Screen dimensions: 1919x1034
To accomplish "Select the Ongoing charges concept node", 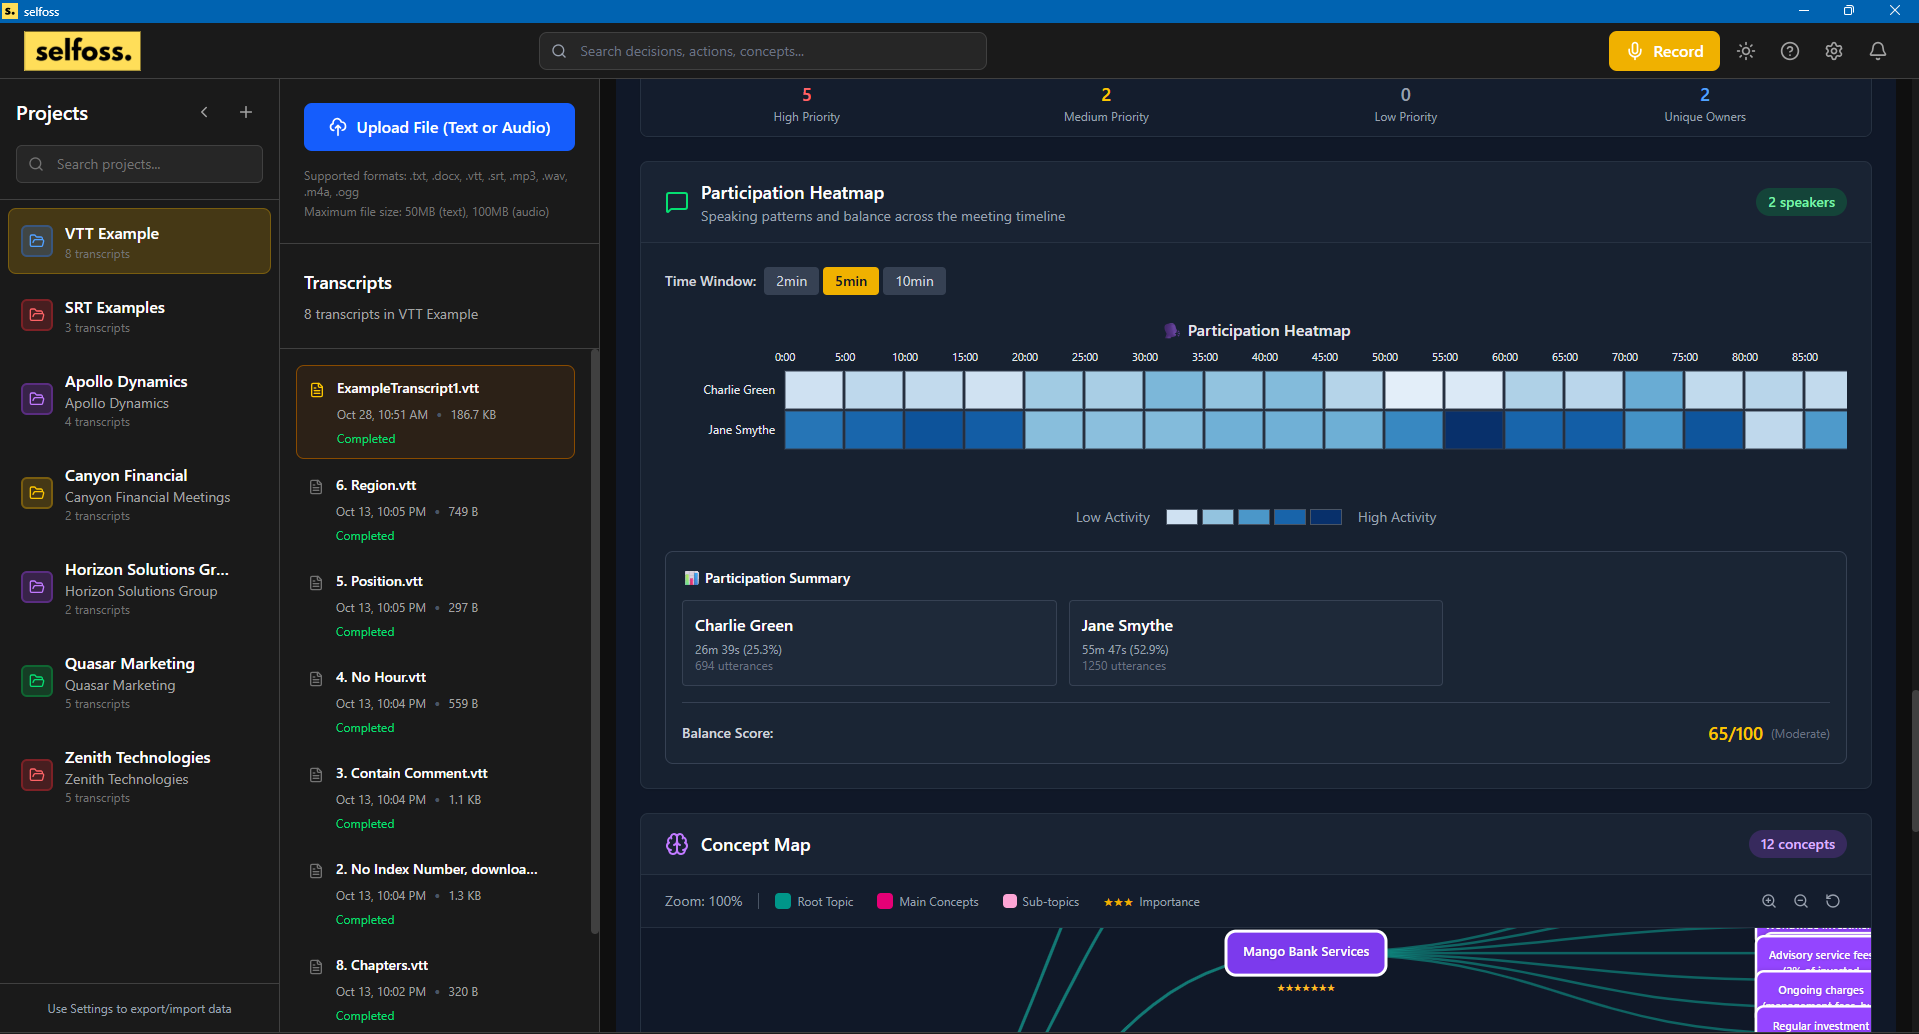I will click(x=1815, y=990).
